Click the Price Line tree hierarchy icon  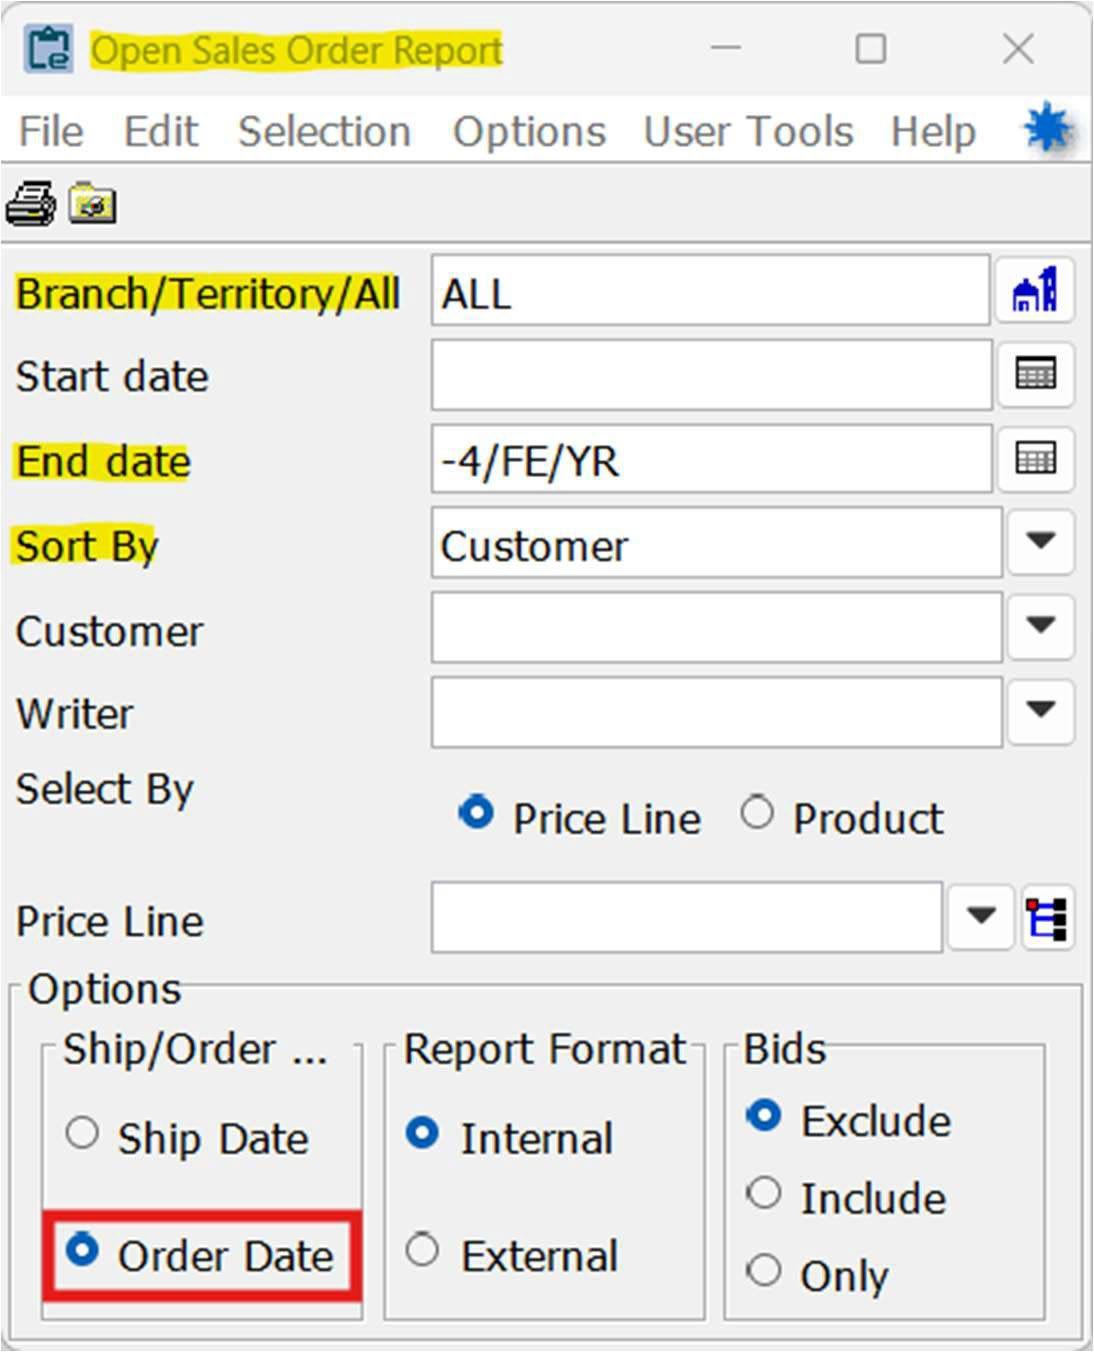(x=1047, y=917)
